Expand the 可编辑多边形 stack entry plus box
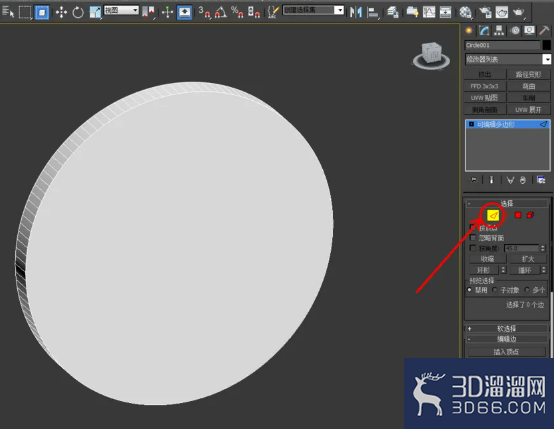The image size is (554, 429). [471, 124]
